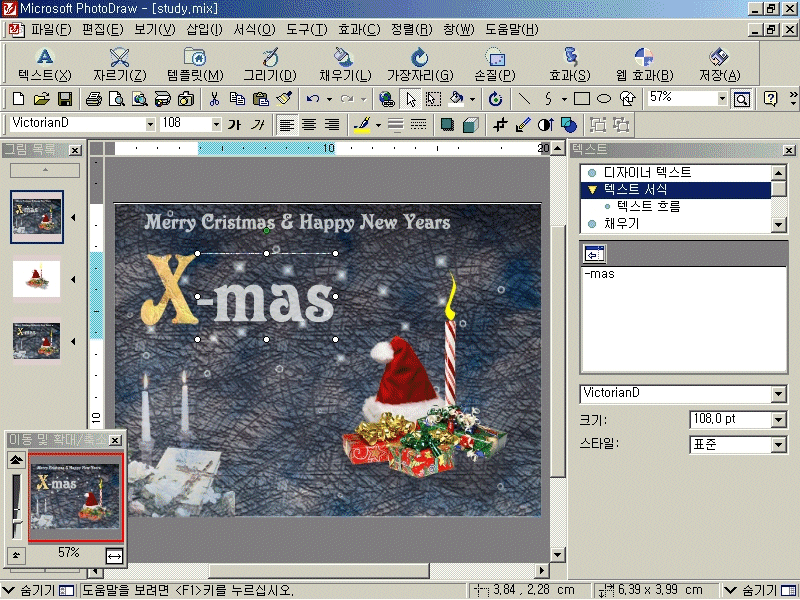Click fit-to-width button in pan zoom panel
The width and height of the screenshot is (800, 600).
(x=114, y=556)
